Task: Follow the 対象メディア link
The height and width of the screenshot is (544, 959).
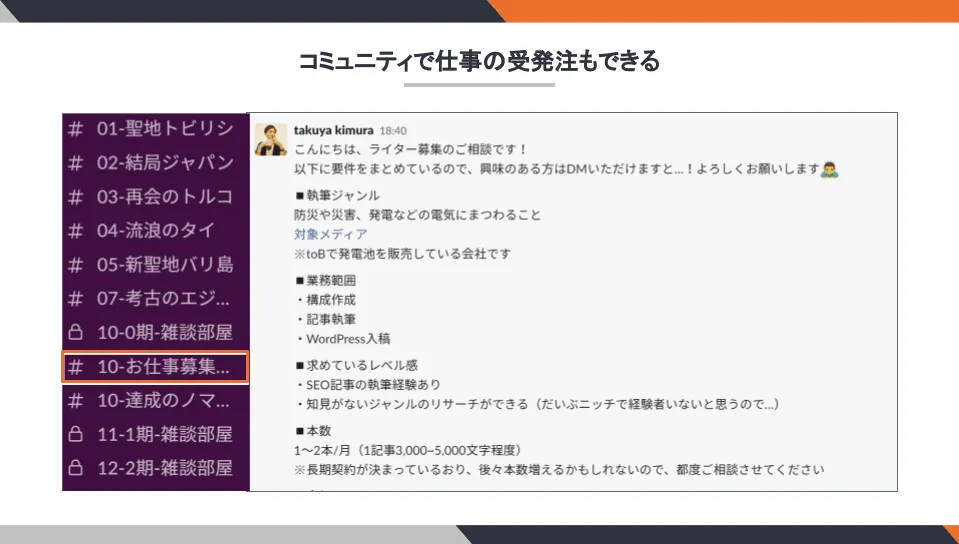Action: [331, 234]
